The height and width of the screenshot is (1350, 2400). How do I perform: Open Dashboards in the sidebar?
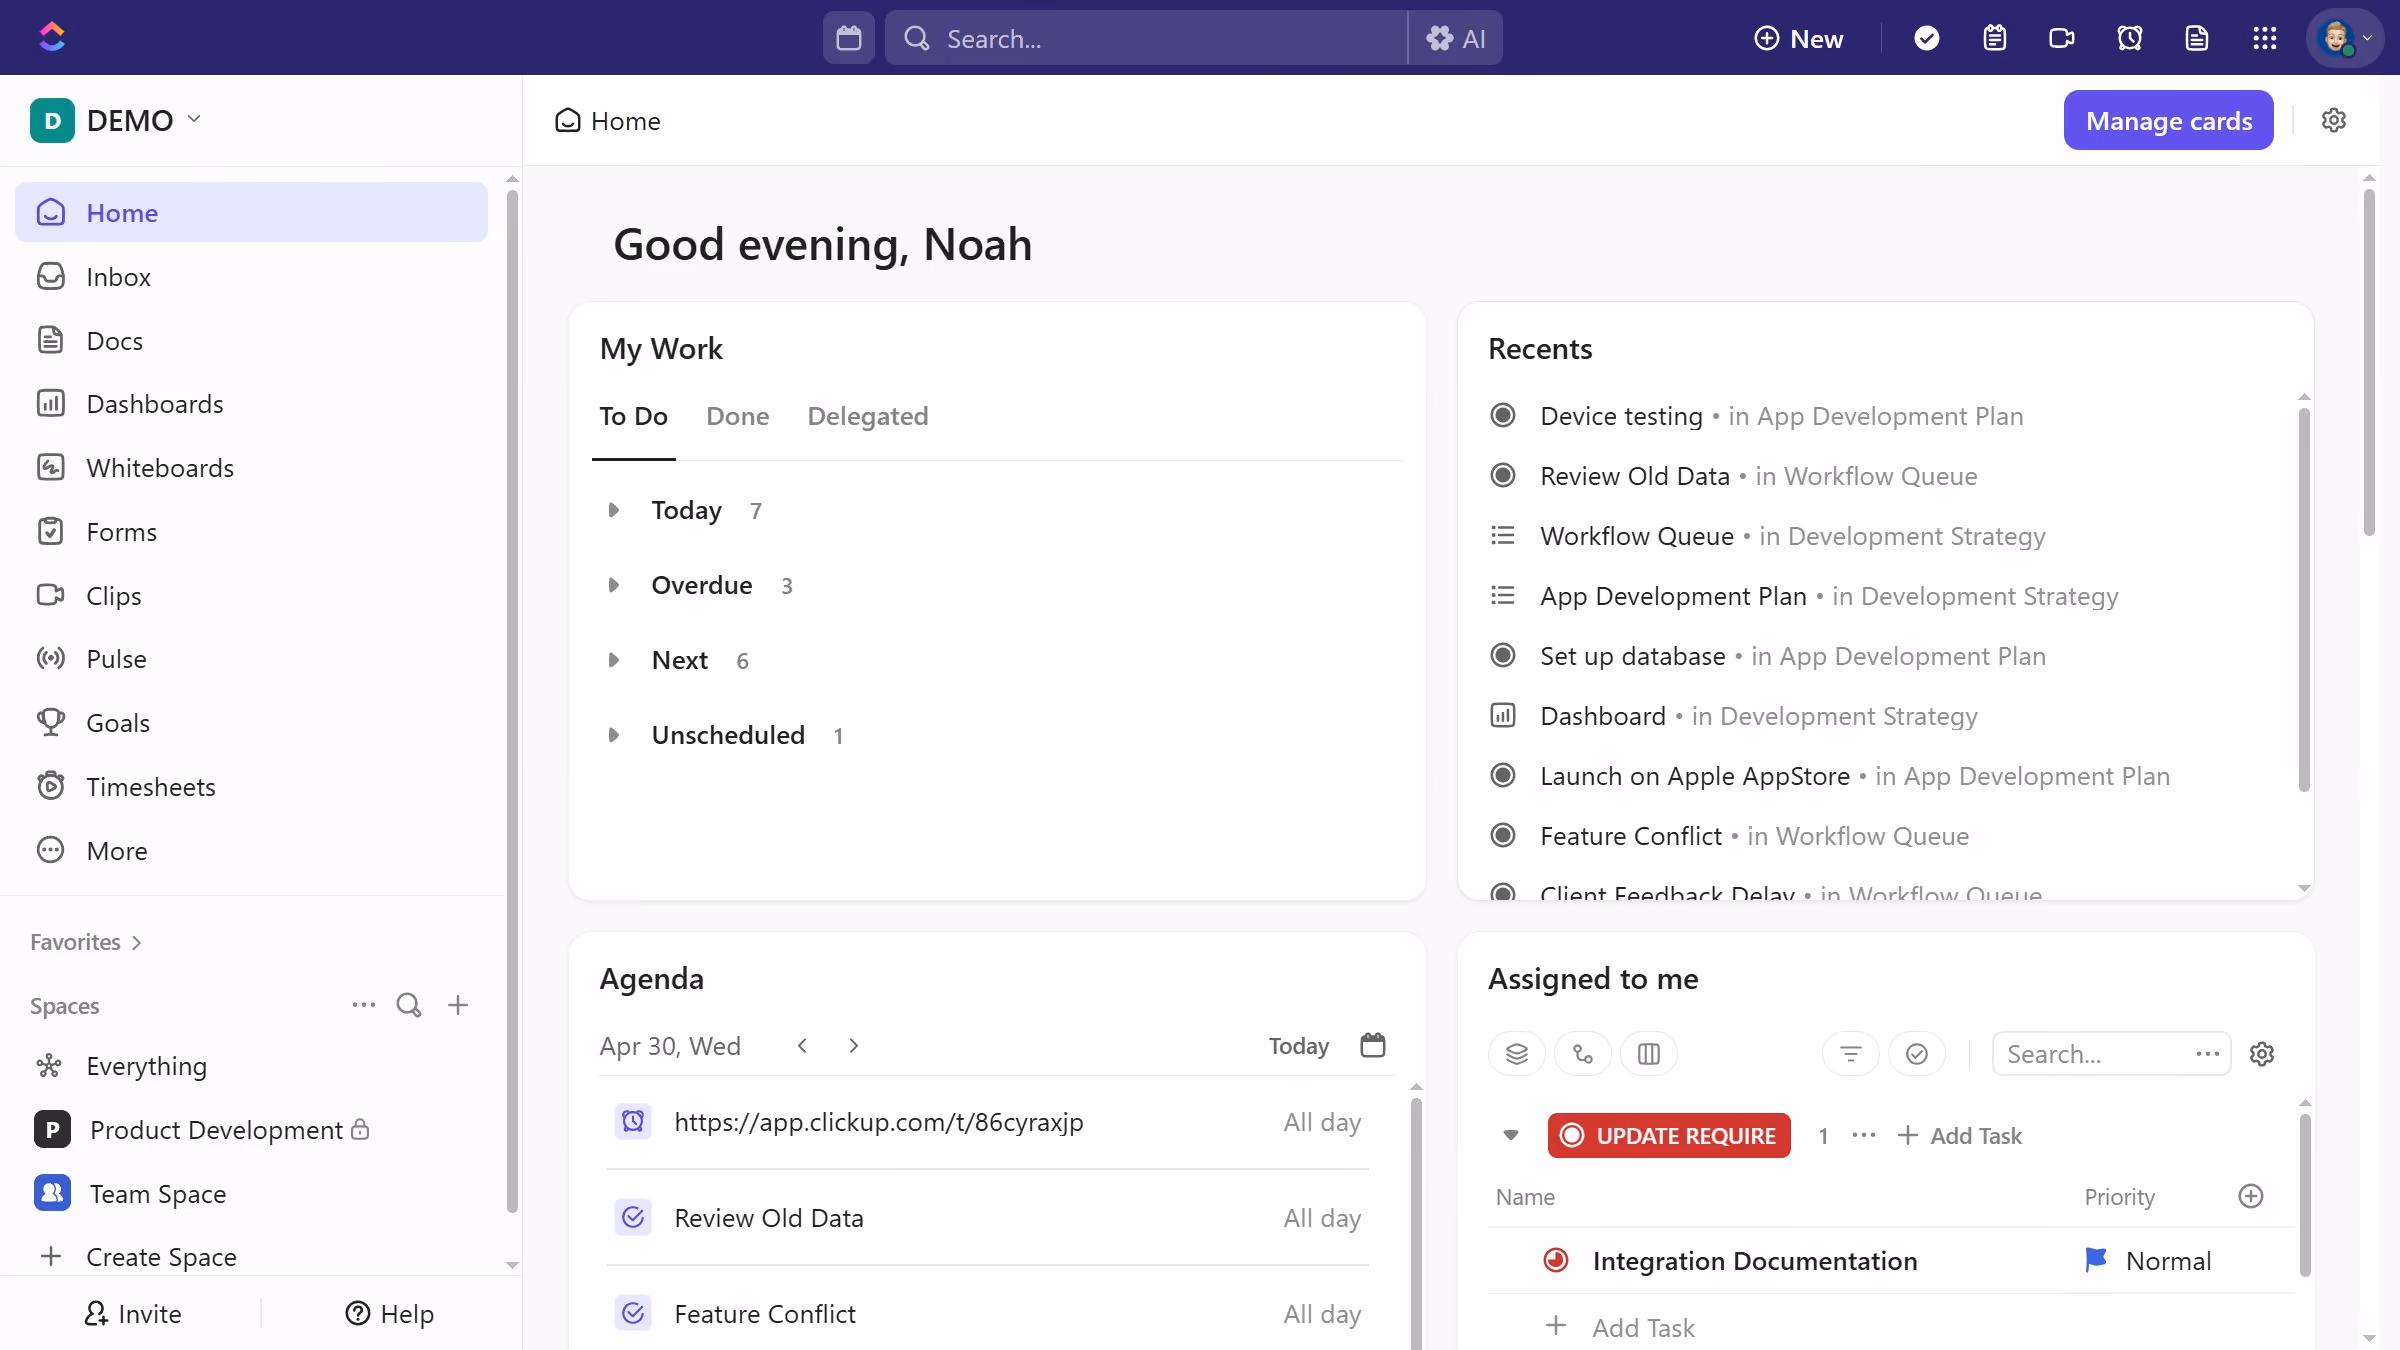click(x=251, y=404)
